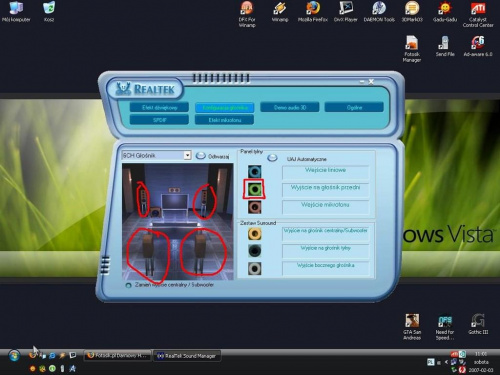Click the Odtwarzaj play test button
Screen dimensions: 500x375
pyautogui.click(x=201, y=156)
